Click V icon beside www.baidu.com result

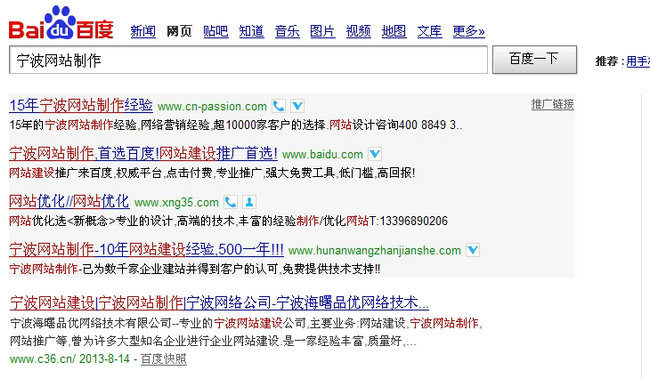pos(375,154)
